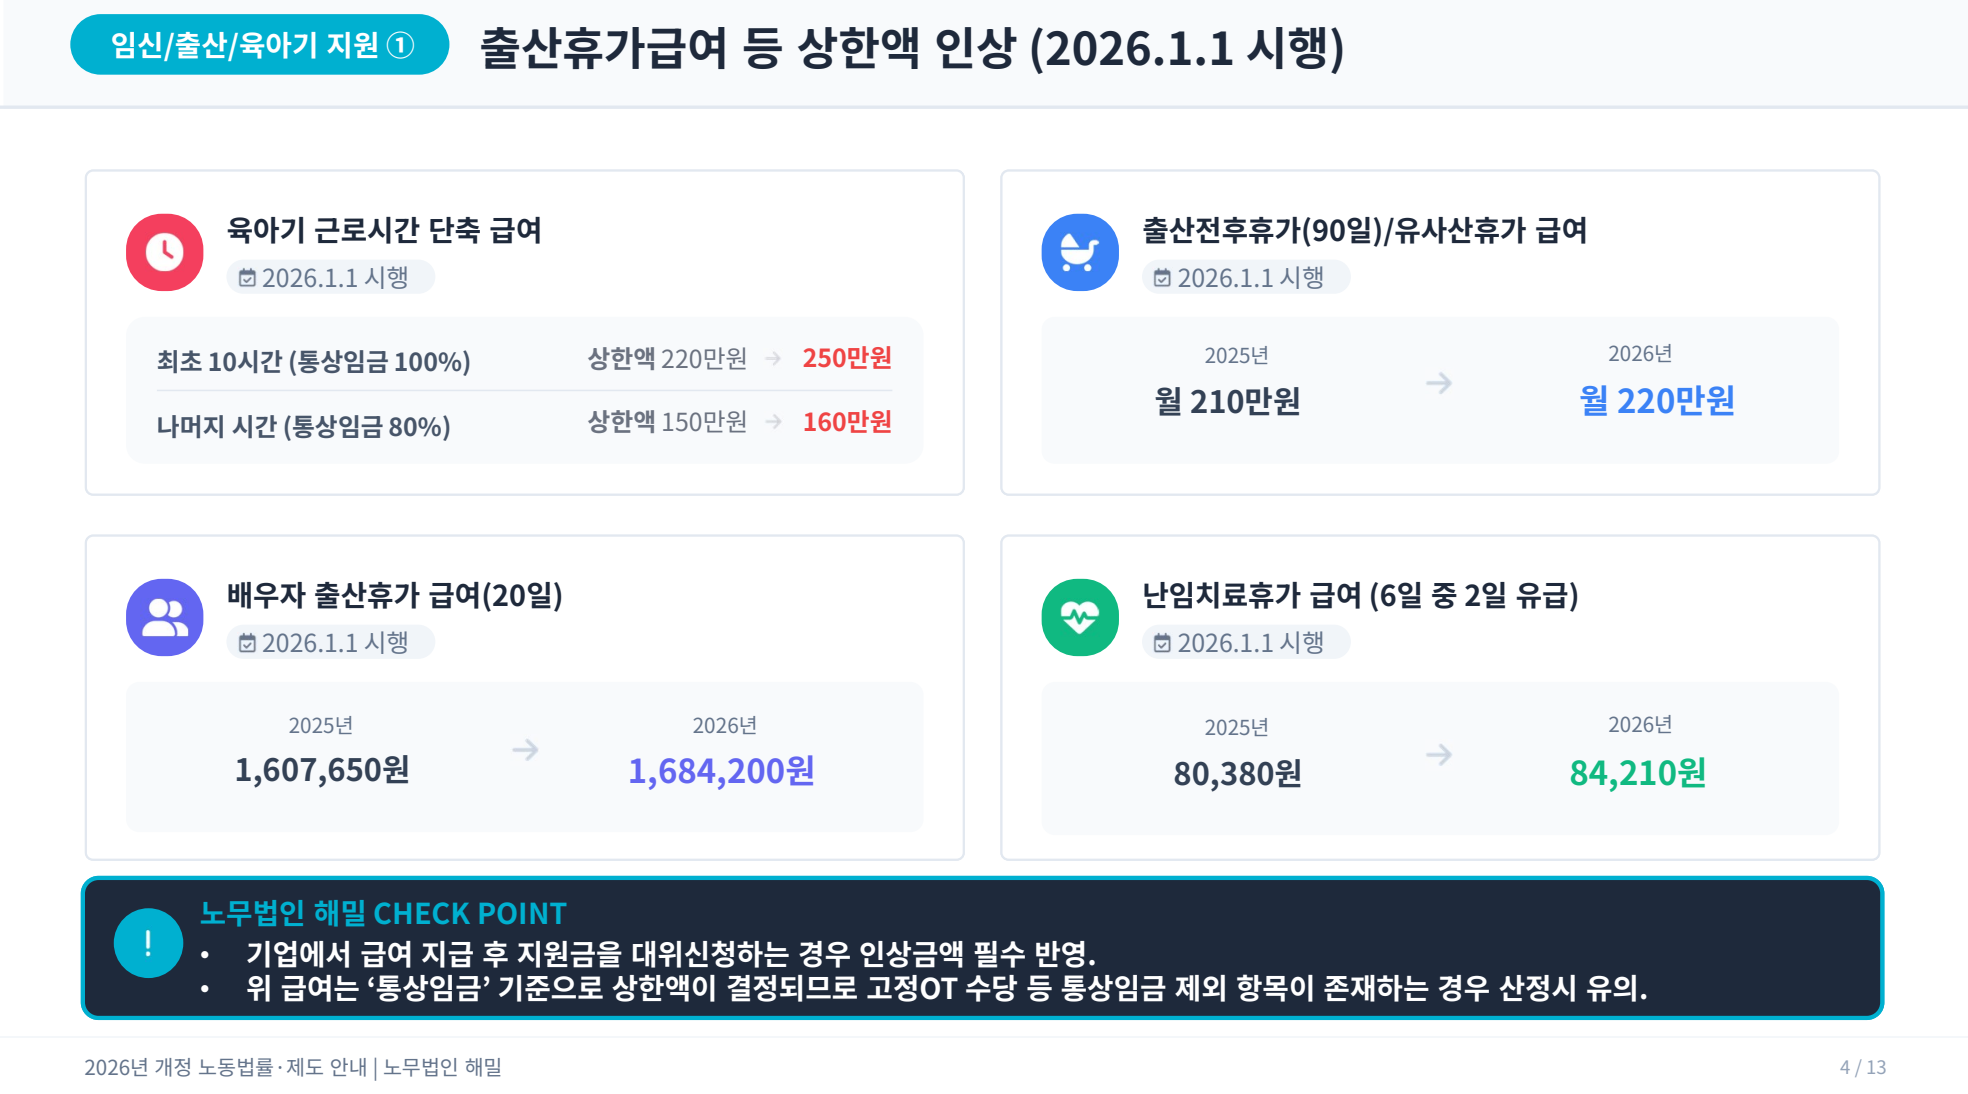Select the 임신/출산/육아기 지원 ① badge
The height and width of the screenshot is (1094, 1968).
click(260, 45)
